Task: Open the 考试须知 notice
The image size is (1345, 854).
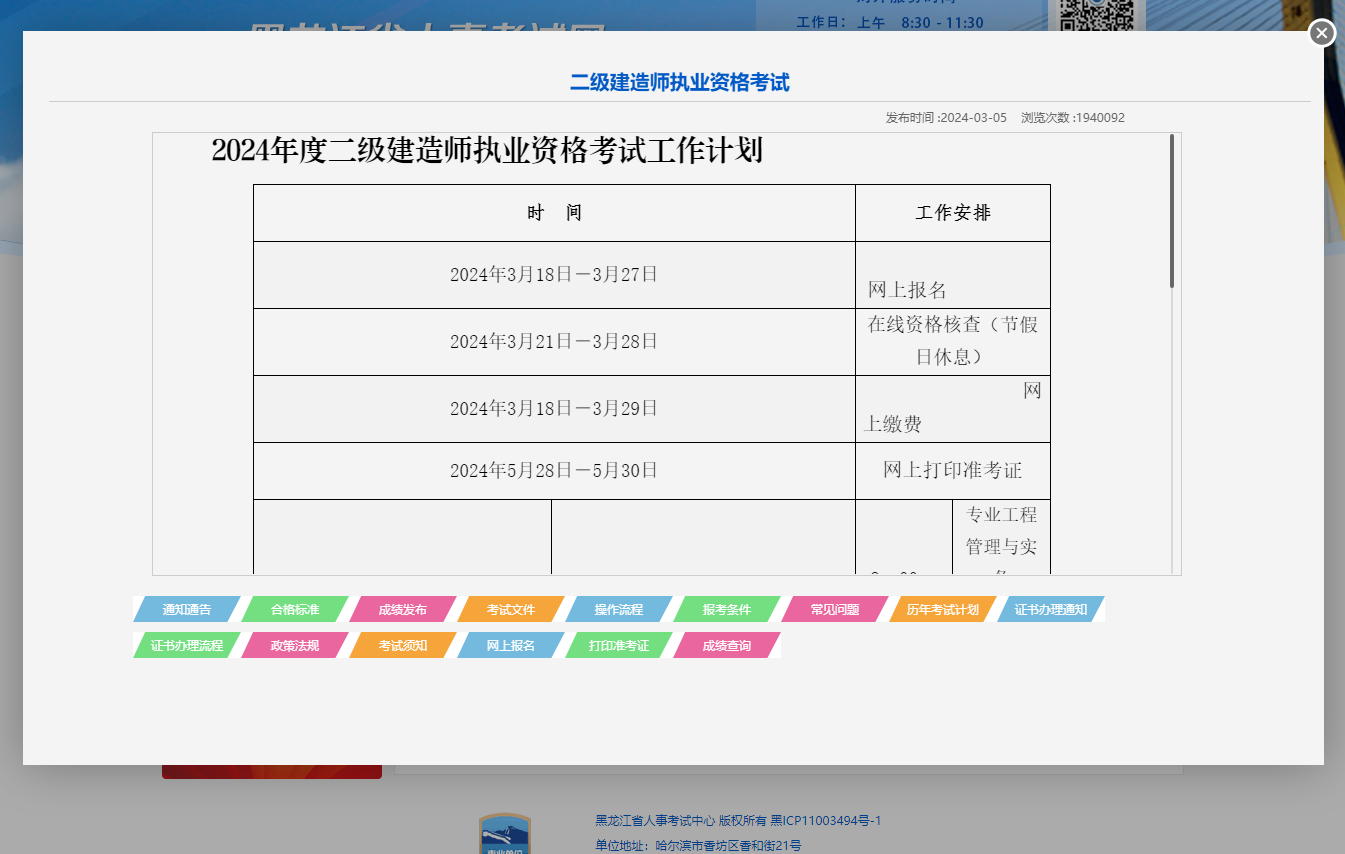Action: [x=404, y=645]
